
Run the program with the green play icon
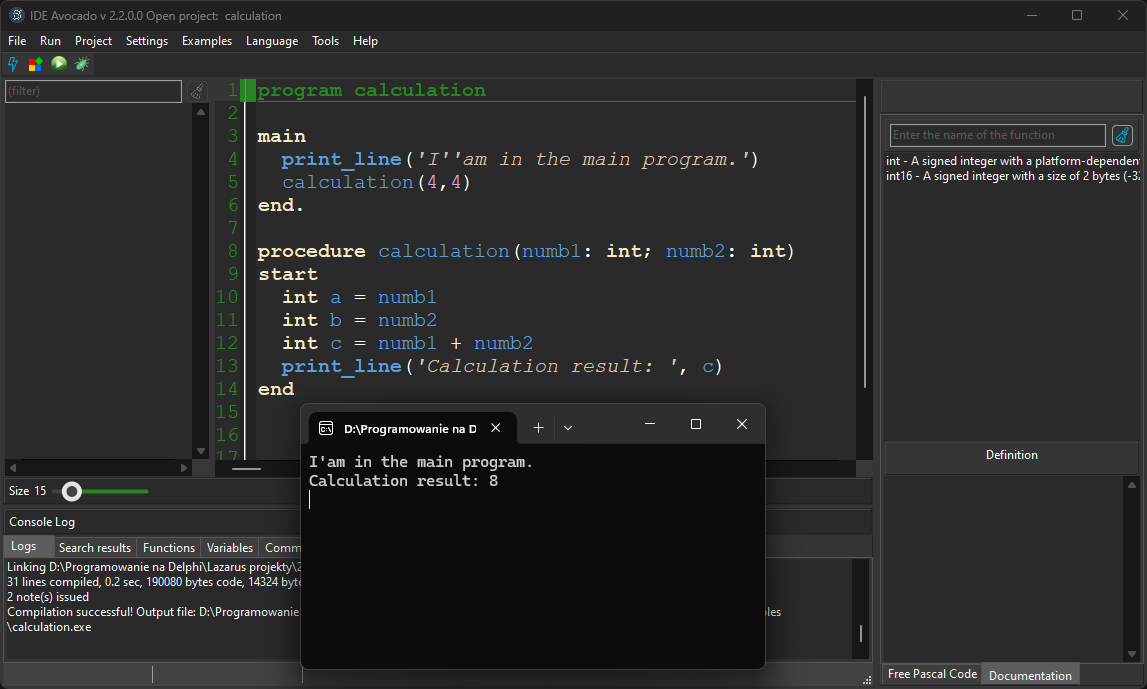(59, 64)
